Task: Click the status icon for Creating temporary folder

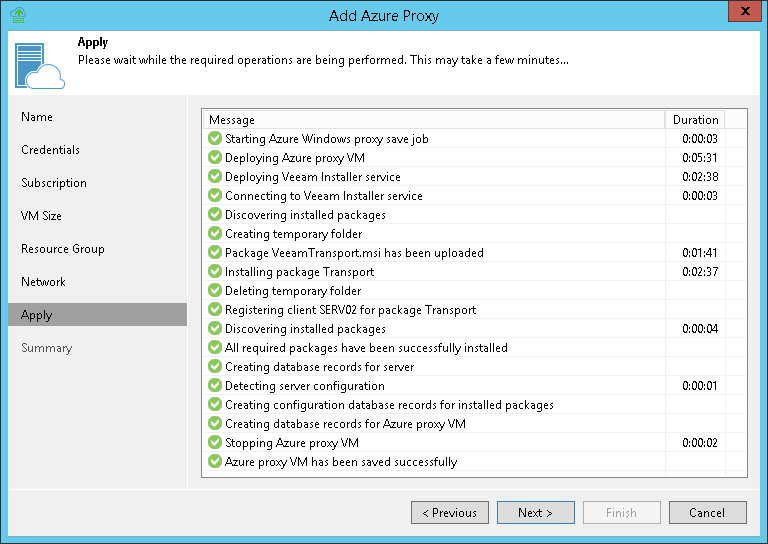Action: [215, 234]
